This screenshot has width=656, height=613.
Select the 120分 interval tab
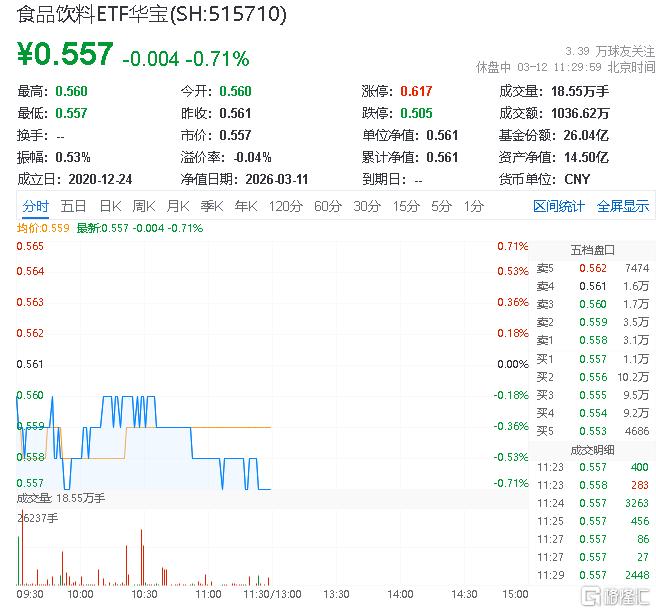tap(286, 206)
